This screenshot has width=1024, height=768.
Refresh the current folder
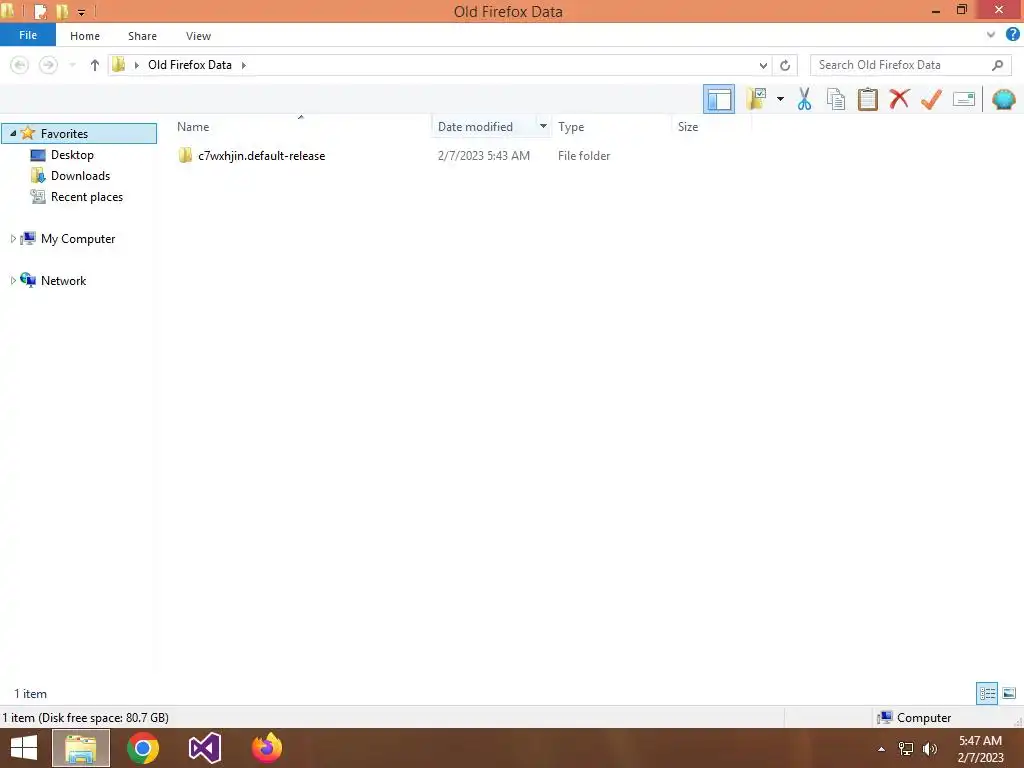785,65
